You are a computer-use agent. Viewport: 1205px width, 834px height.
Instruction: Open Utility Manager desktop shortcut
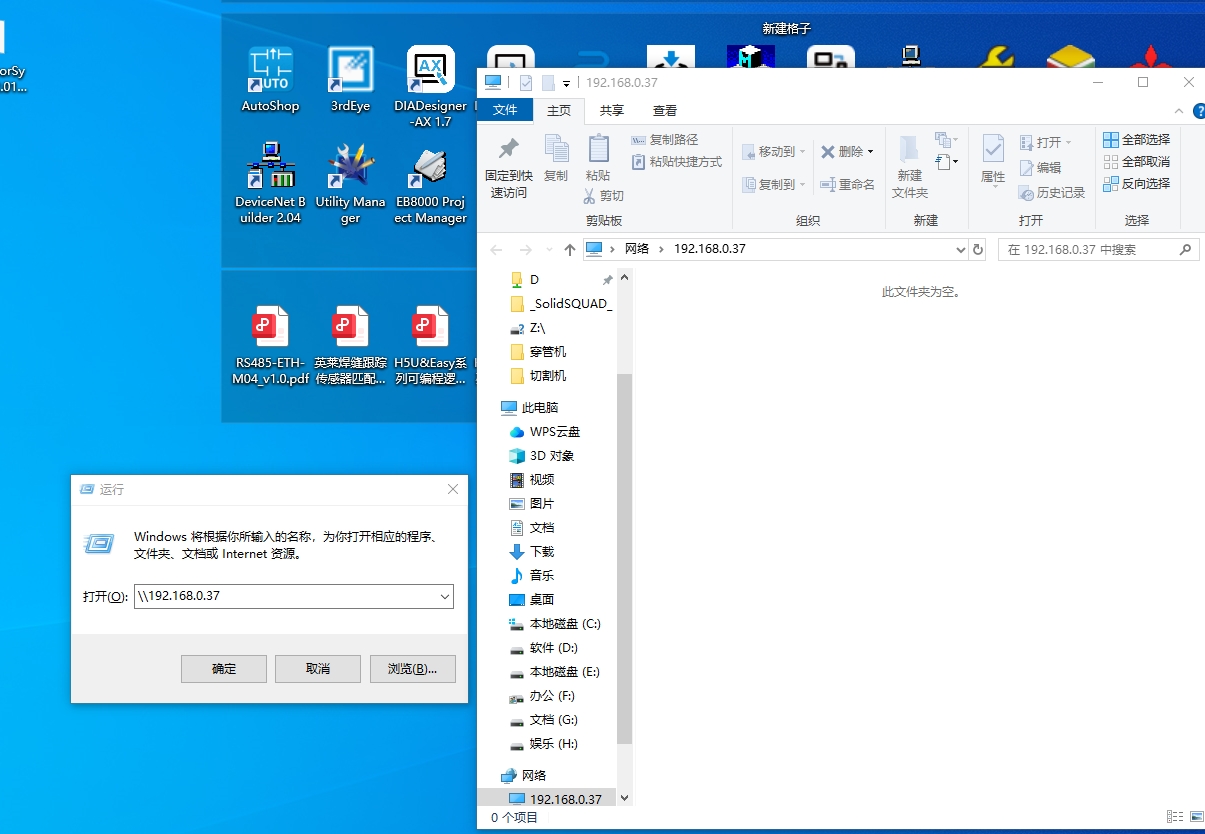[x=350, y=183]
